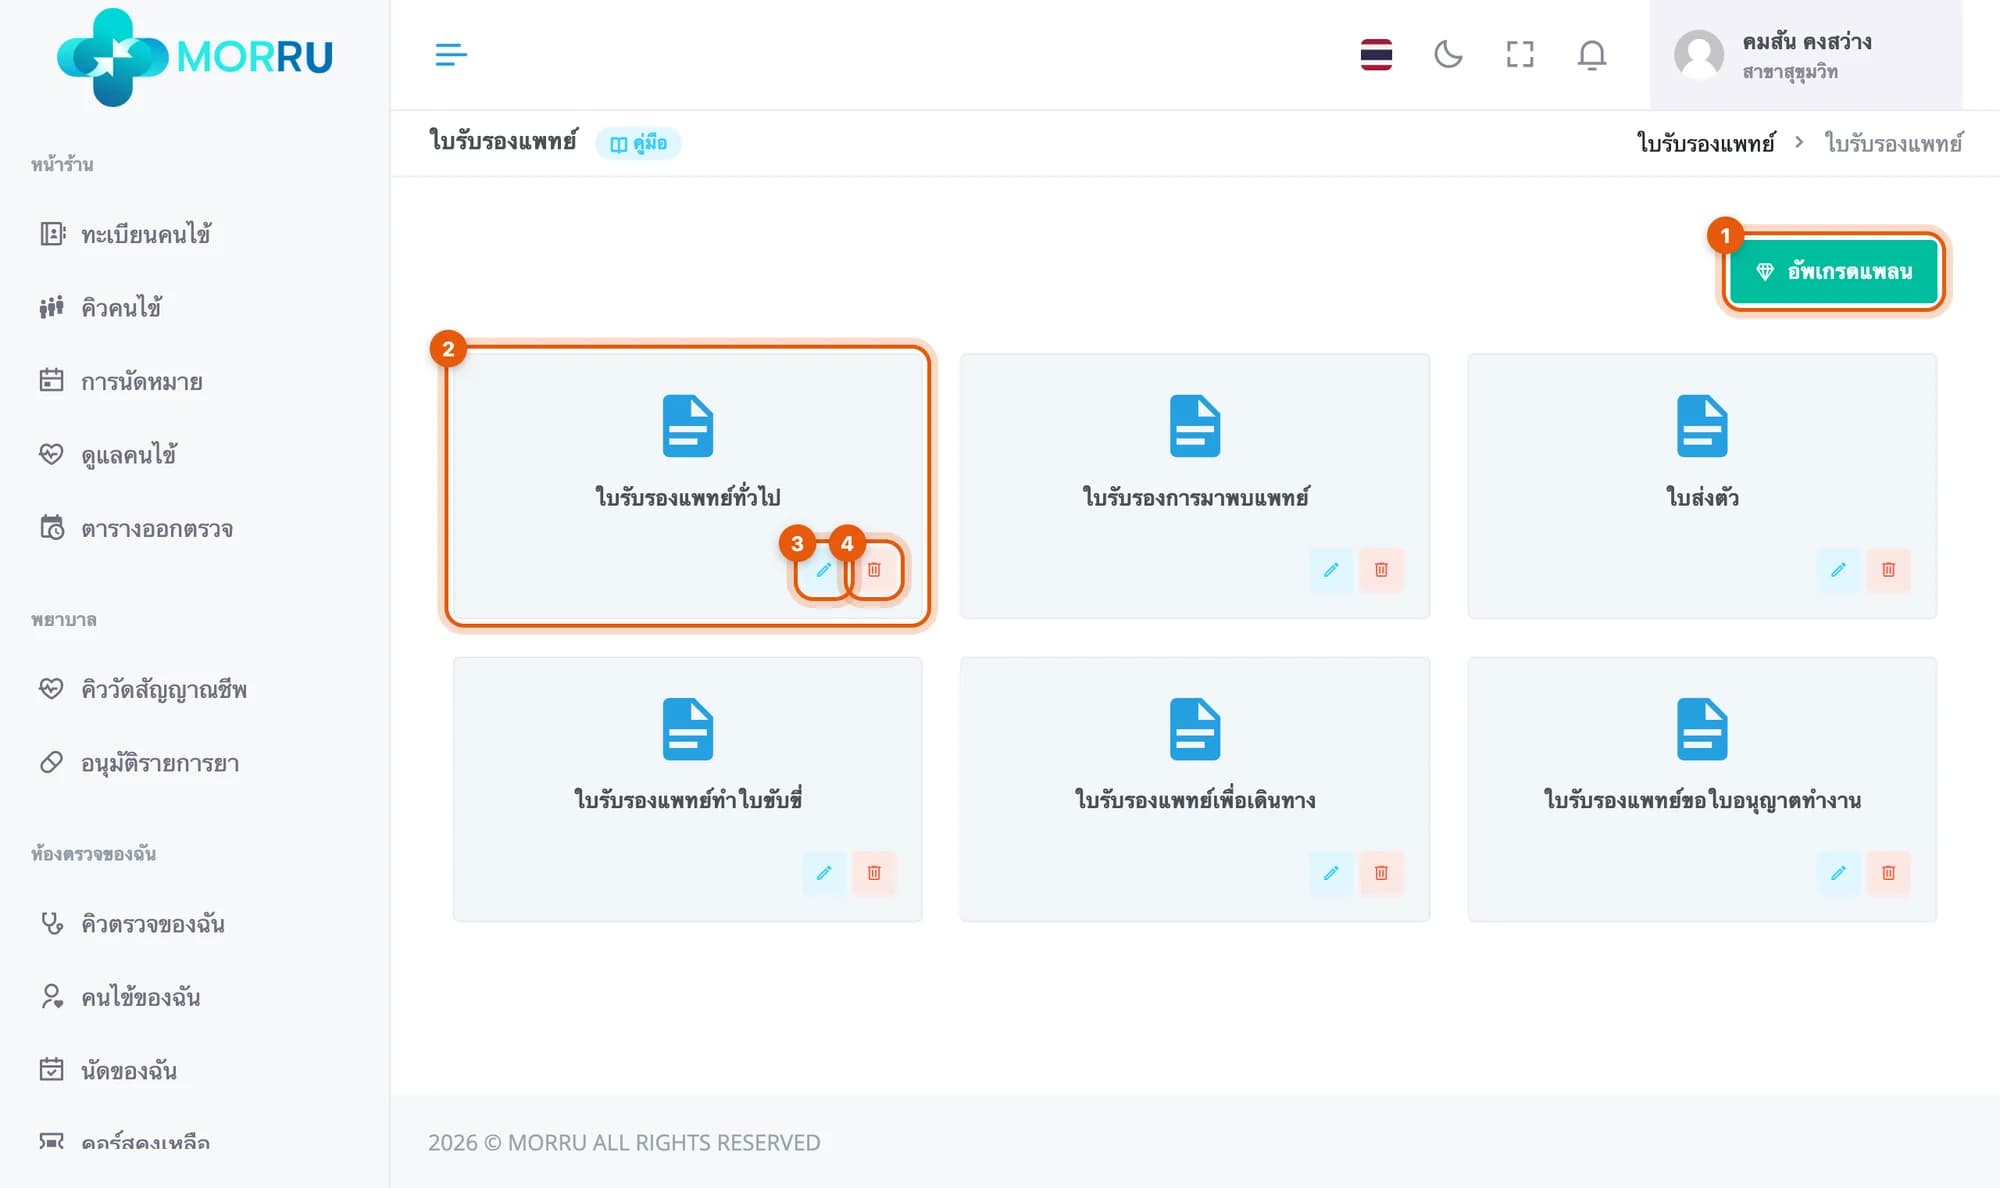Screen dimensions: 2000x1188
Task: Open คิววัดสัญญาณชีพ vital signs queue
Action: [x=142, y=689]
